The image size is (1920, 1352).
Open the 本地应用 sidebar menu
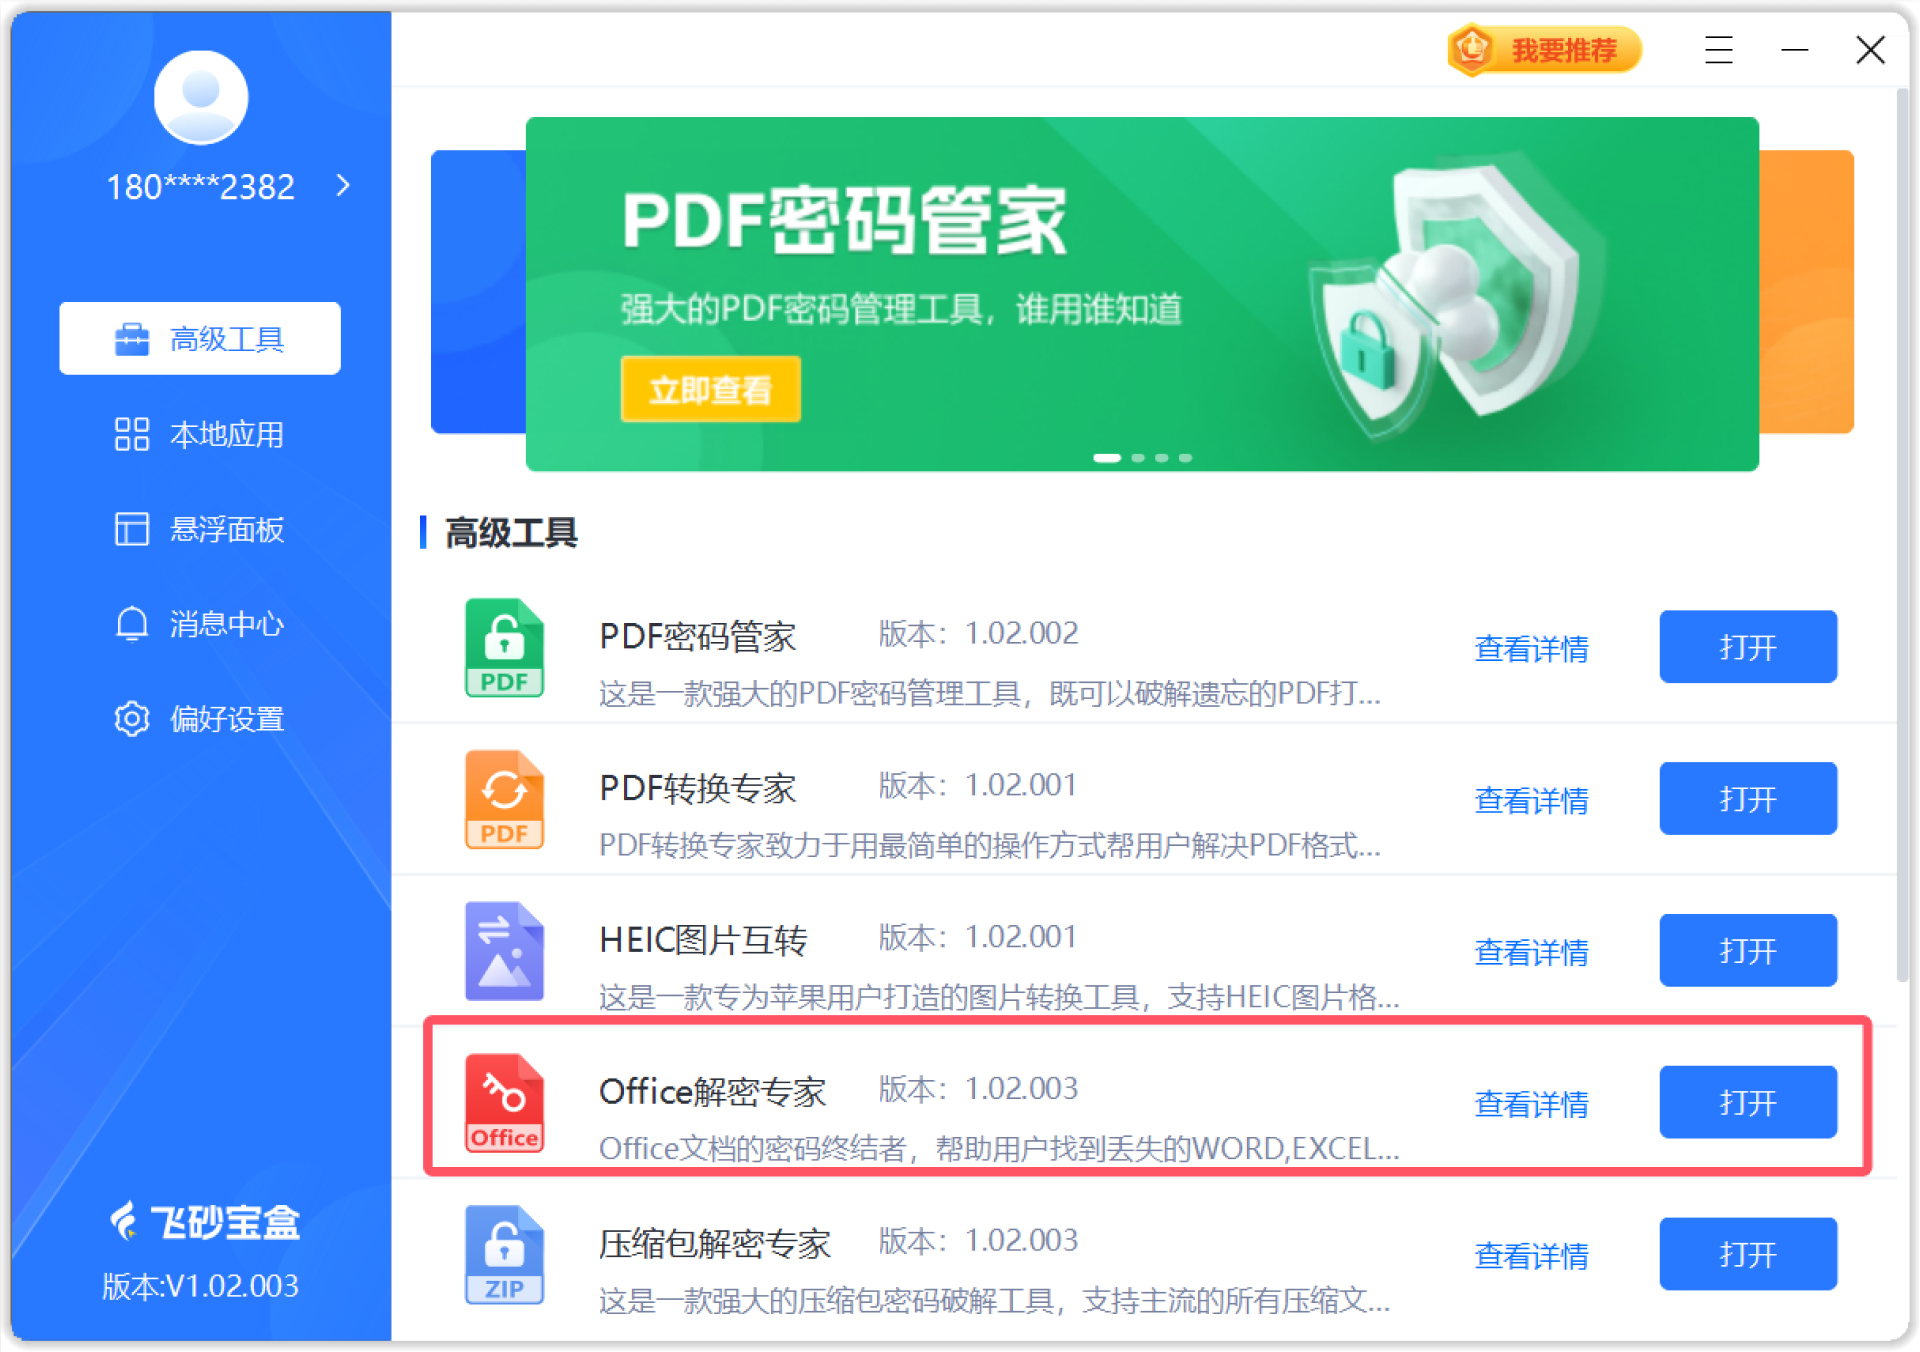[x=200, y=434]
